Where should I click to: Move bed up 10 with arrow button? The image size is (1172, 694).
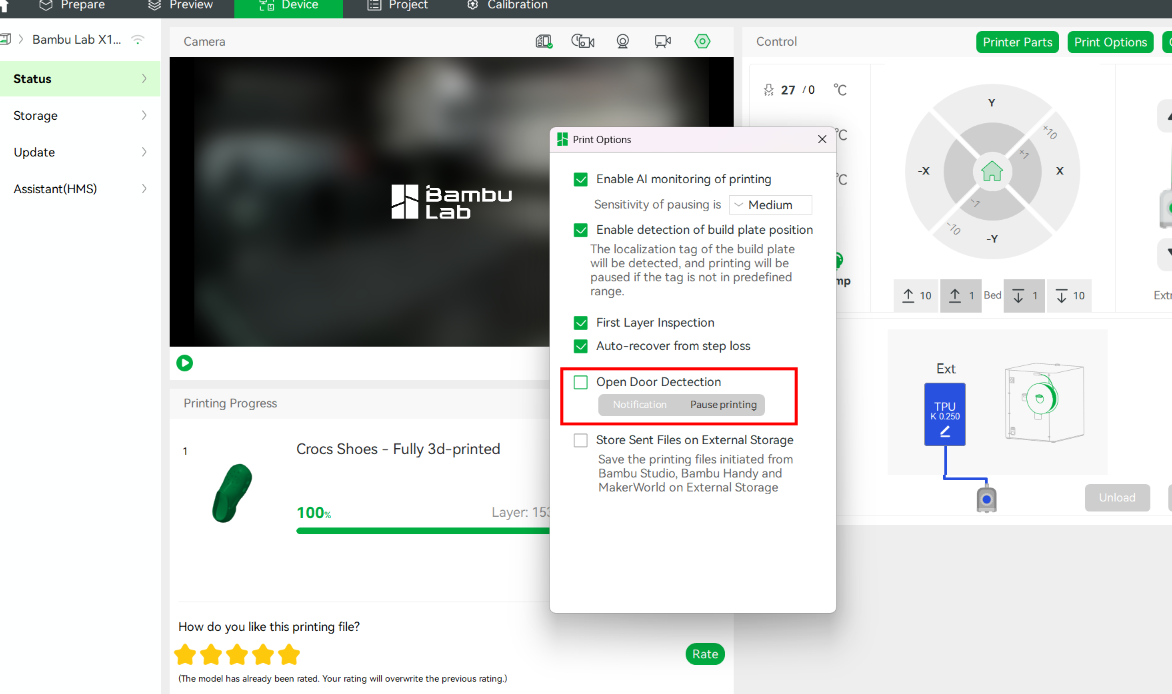tap(916, 295)
